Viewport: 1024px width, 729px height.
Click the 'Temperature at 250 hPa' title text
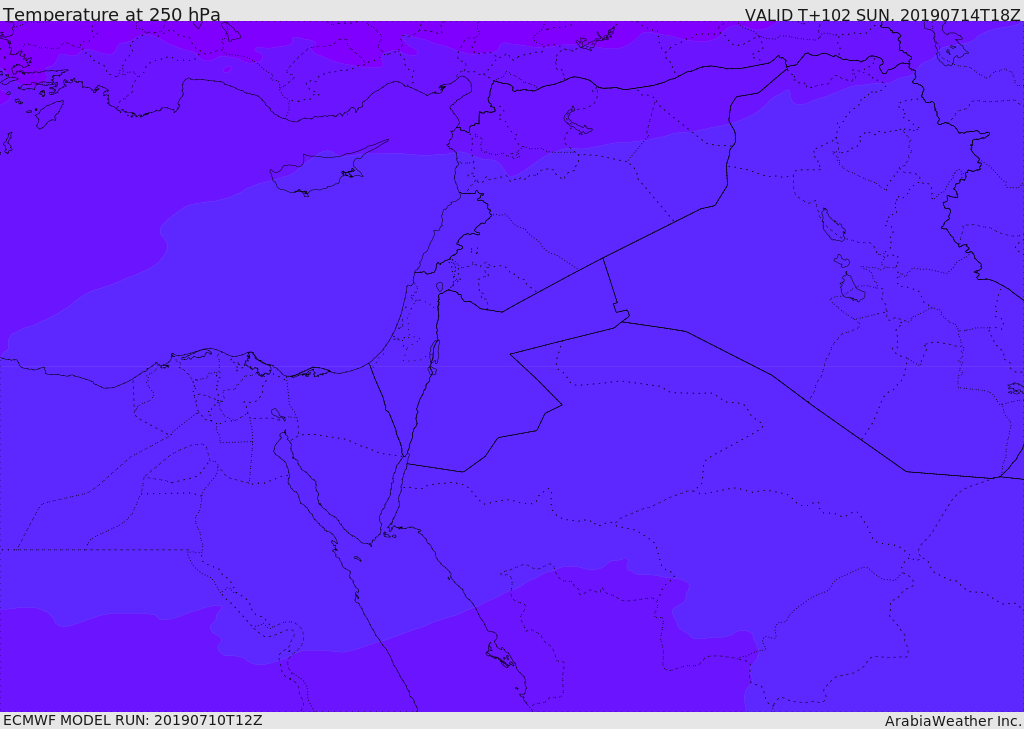click(112, 14)
